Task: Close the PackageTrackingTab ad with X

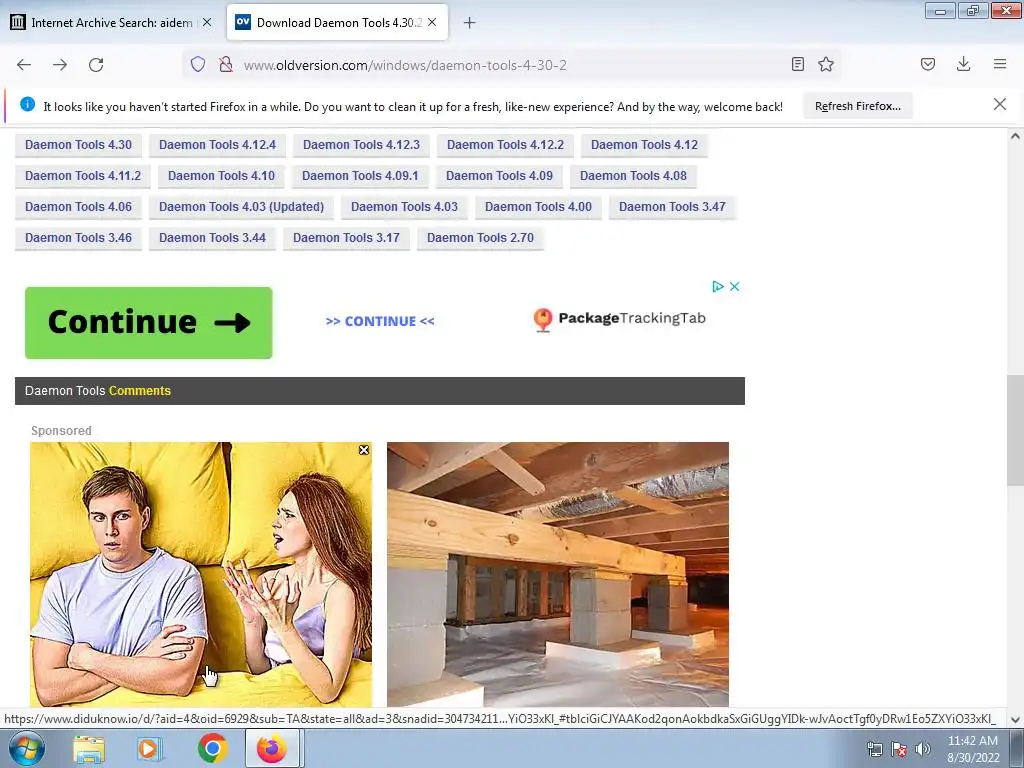Action: coord(735,286)
